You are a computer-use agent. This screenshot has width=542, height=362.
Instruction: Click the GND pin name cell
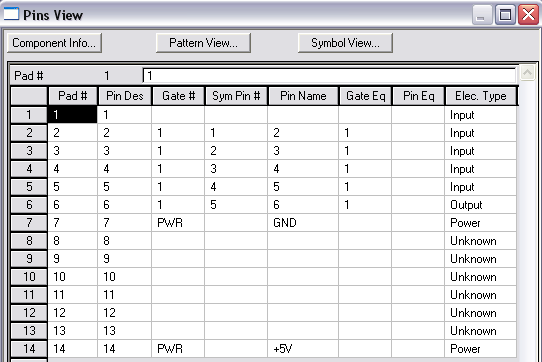point(303,223)
